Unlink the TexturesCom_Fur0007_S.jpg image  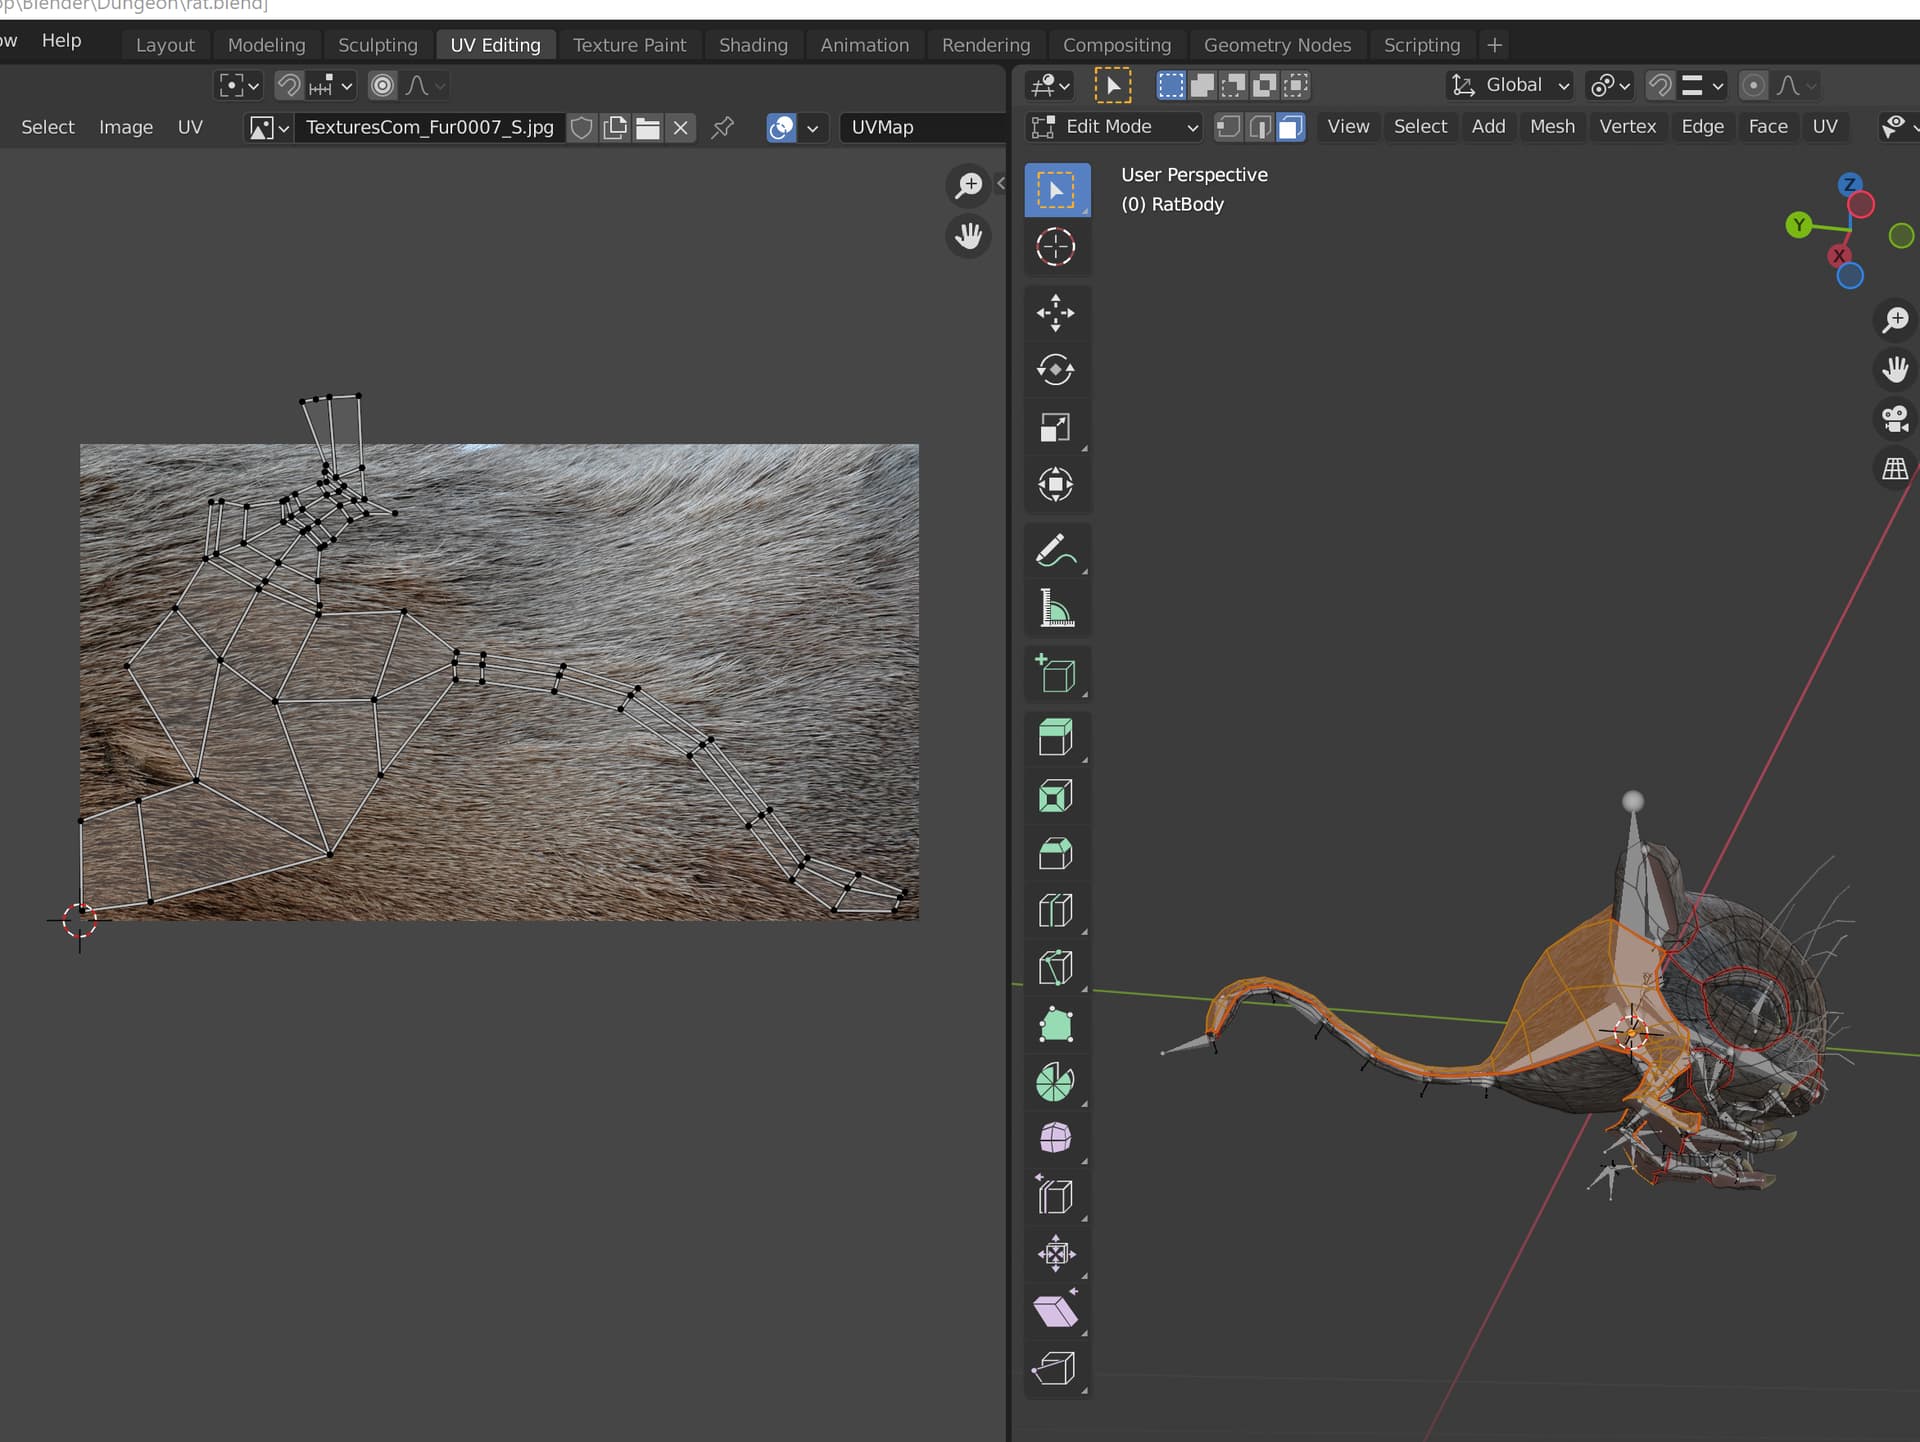(x=681, y=127)
